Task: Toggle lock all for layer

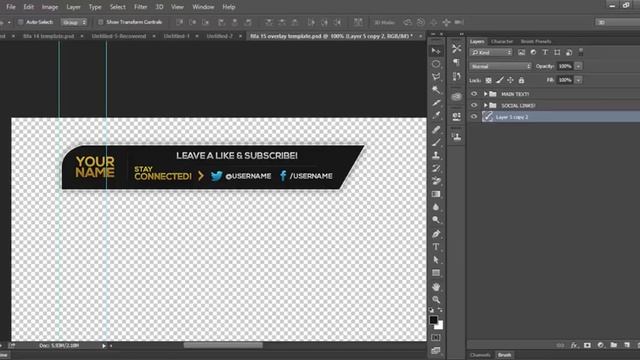Action: 521,80
